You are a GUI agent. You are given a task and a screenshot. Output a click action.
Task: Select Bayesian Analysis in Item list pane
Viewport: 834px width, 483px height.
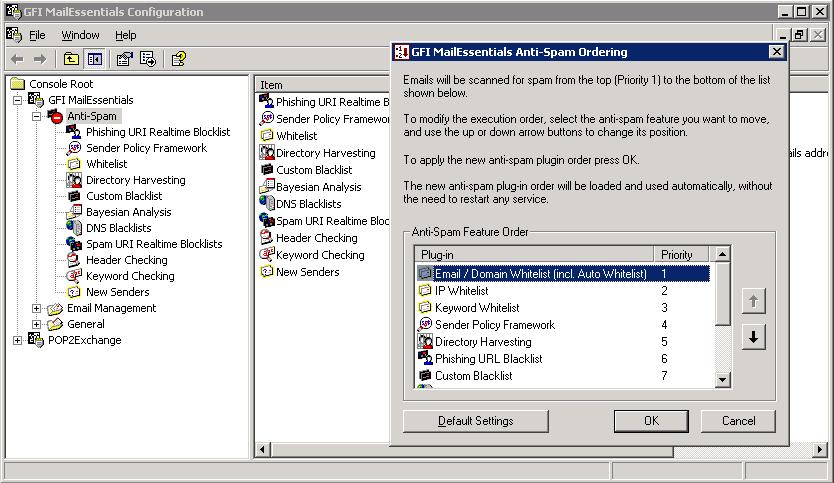pyautogui.click(x=310, y=187)
